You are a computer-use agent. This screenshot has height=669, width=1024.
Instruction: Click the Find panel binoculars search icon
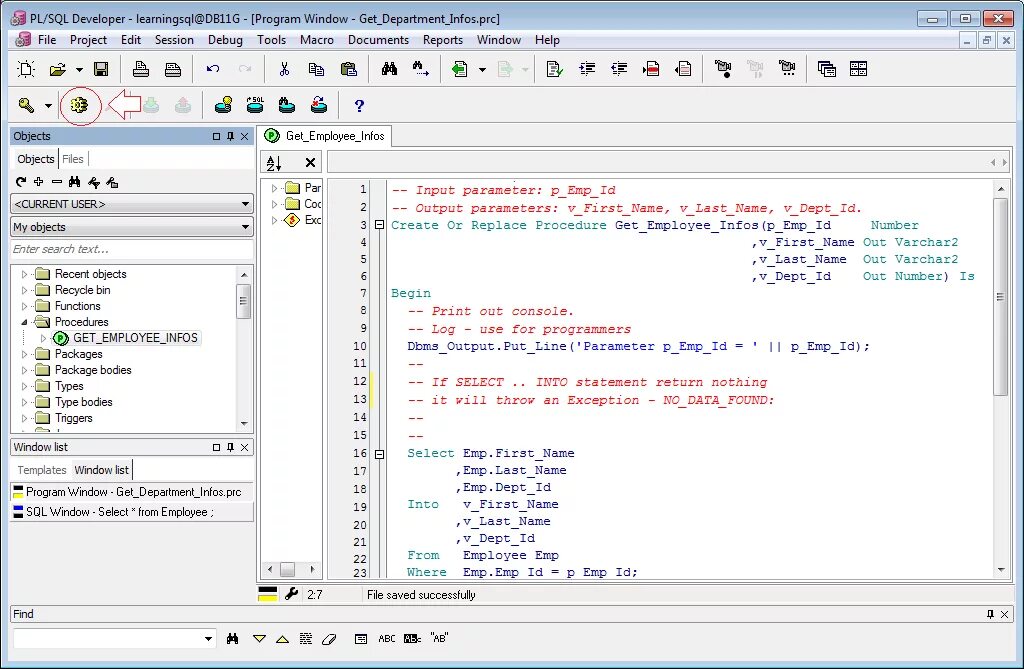point(232,638)
